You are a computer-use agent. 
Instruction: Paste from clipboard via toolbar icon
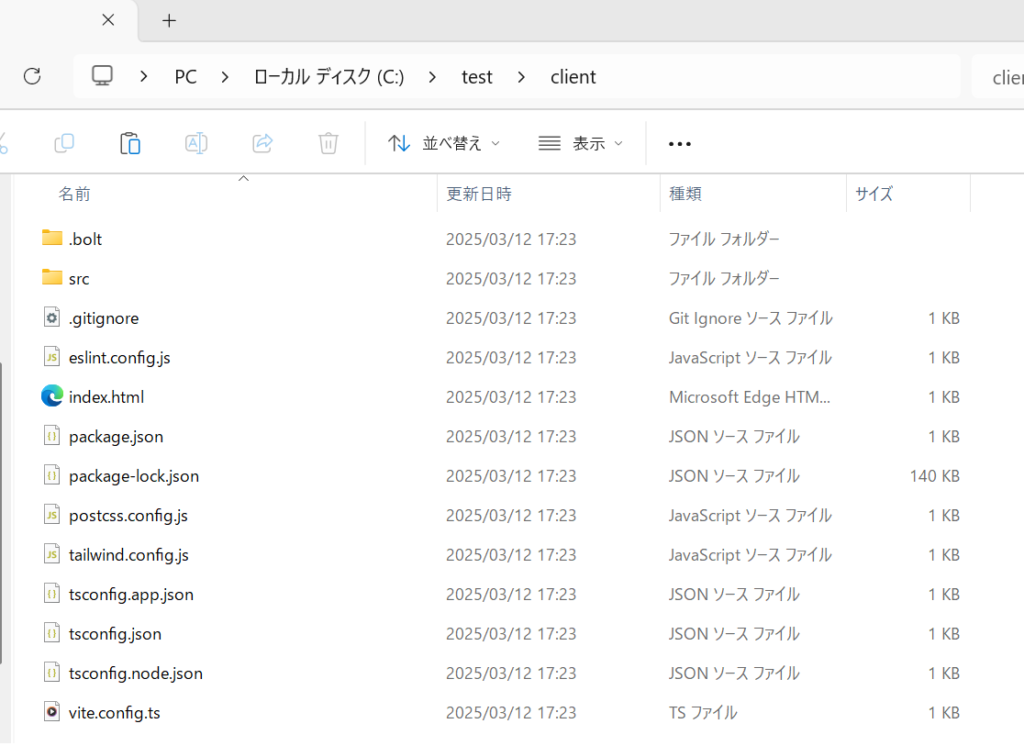pyautogui.click(x=130, y=143)
